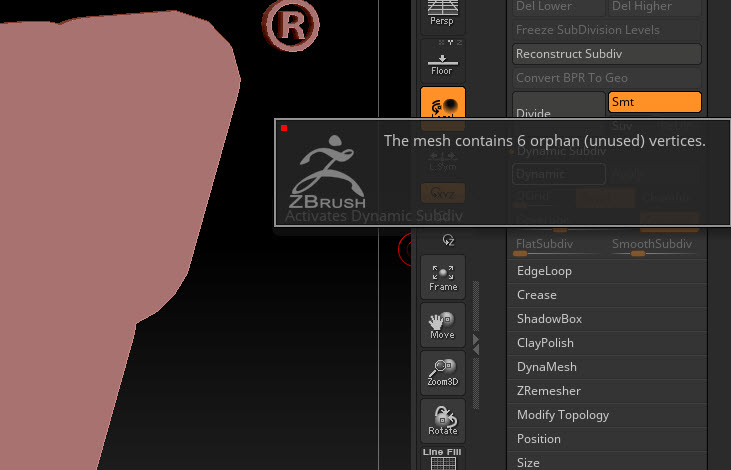This screenshot has width=731, height=470.
Task: Select the Rotate view icon
Action: coord(442,421)
